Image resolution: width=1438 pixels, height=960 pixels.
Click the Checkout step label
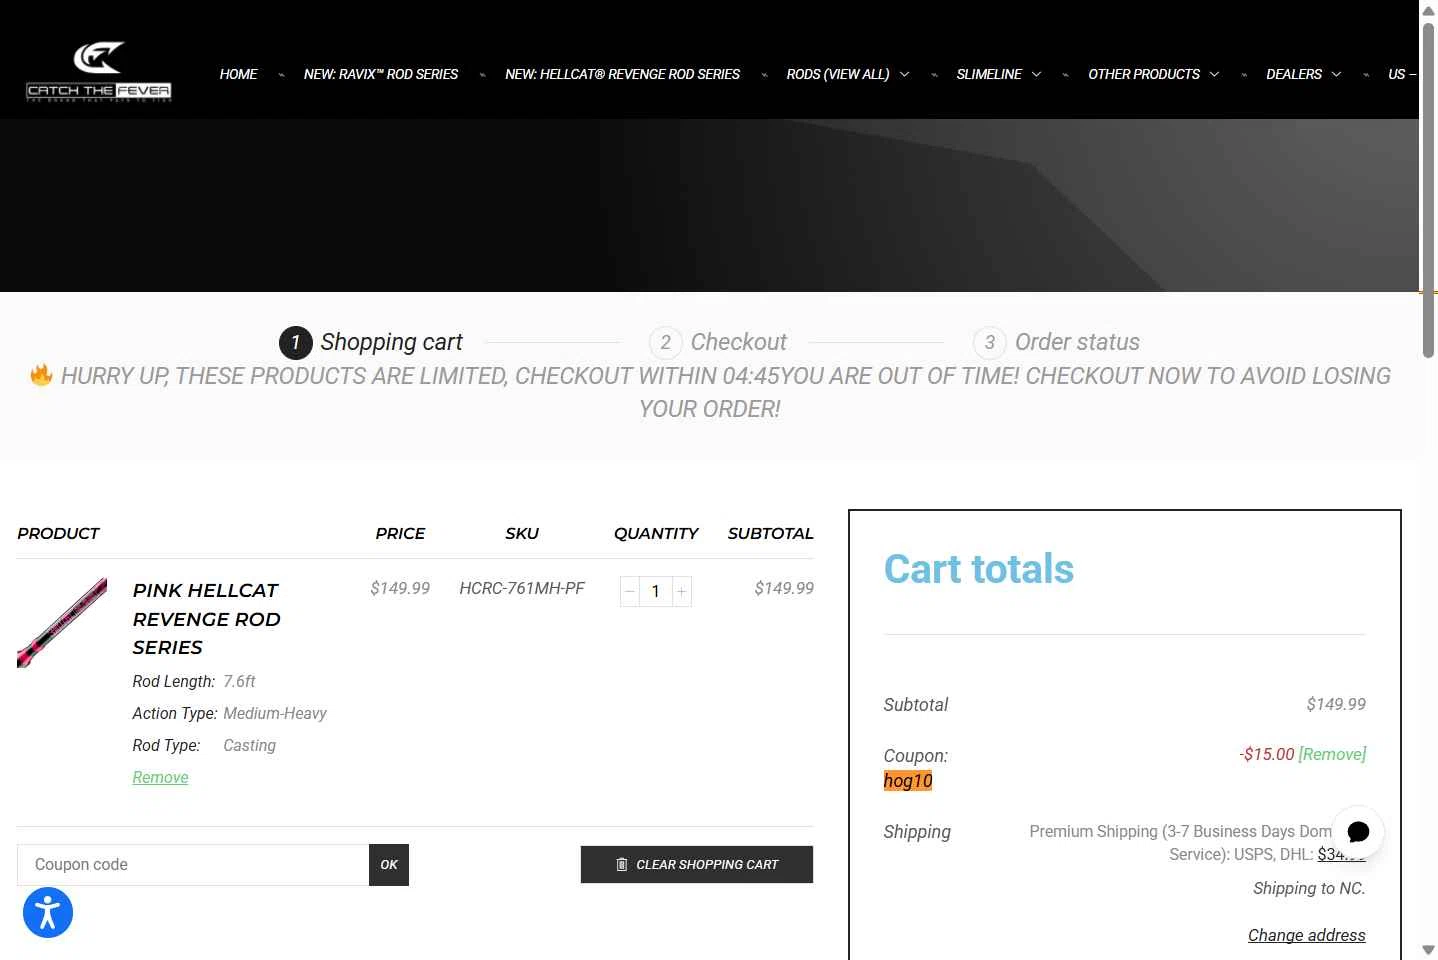[x=738, y=342]
